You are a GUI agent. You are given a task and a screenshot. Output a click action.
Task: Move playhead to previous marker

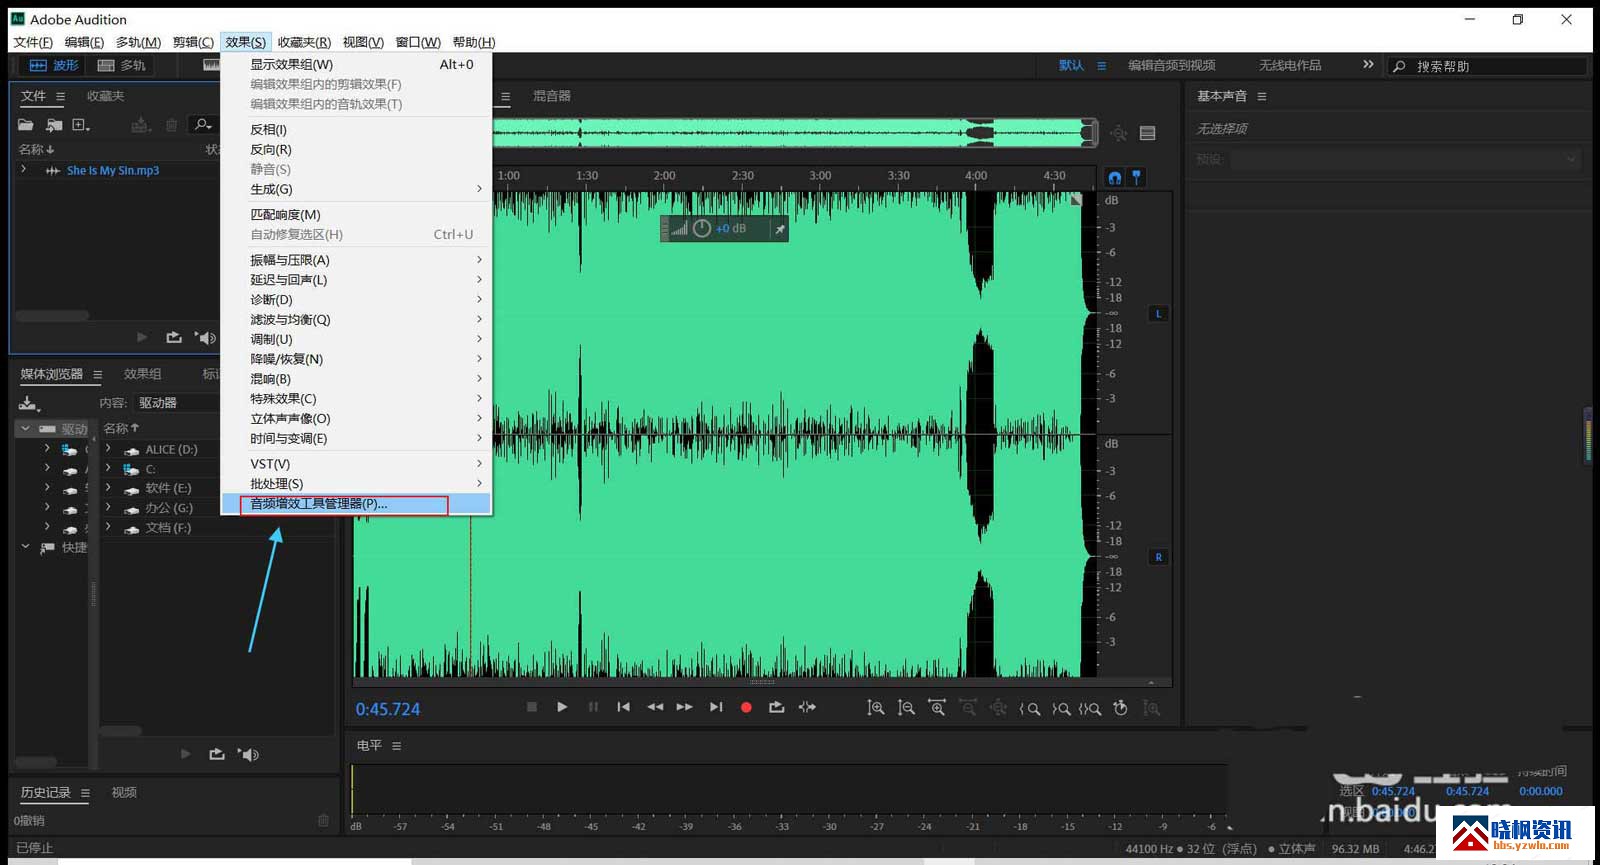pyautogui.click(x=623, y=707)
